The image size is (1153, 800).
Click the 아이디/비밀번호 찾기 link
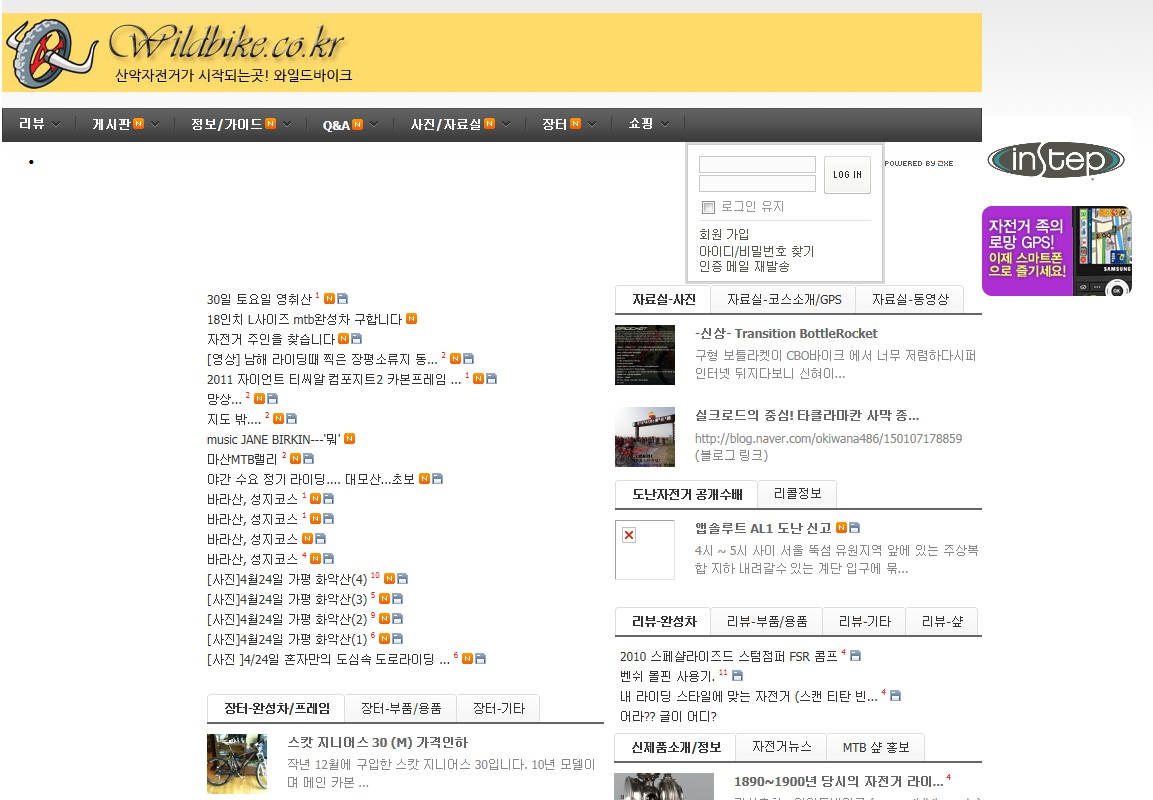coord(756,251)
